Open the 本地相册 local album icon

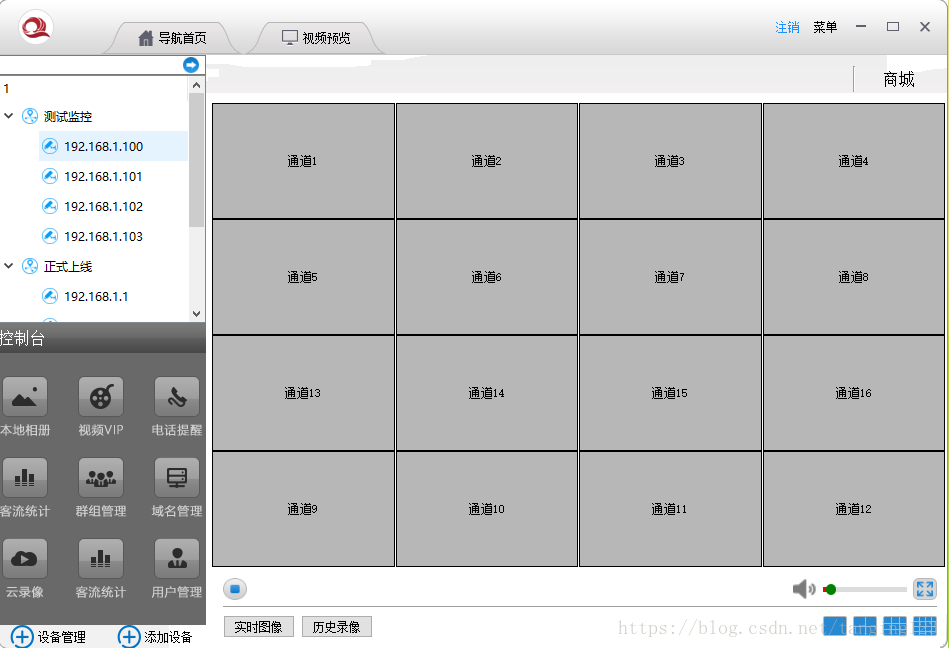point(25,398)
